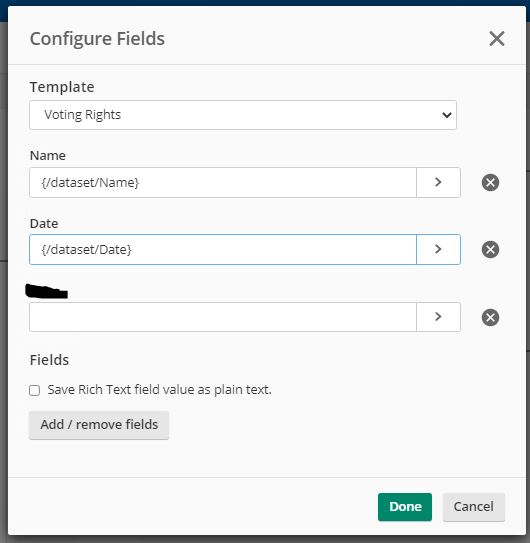
Task: Remove the empty third field via X icon
Action: [490, 317]
